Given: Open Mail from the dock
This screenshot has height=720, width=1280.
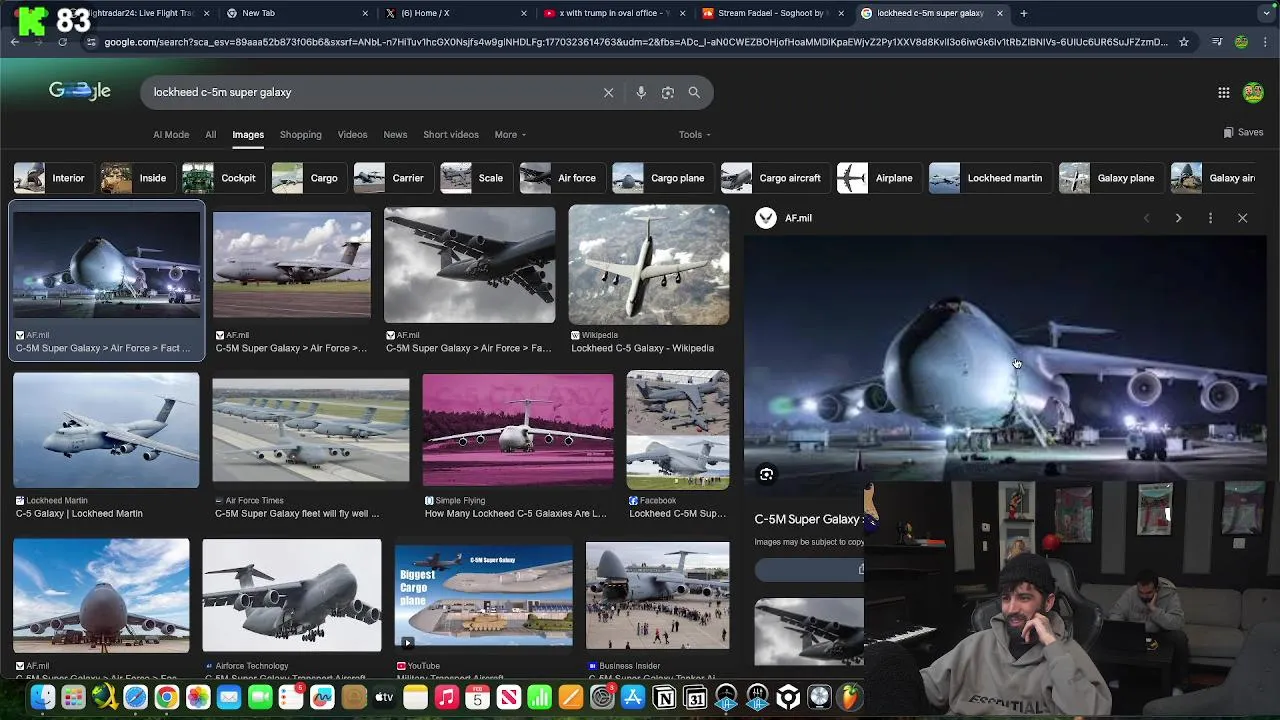Looking at the screenshot, I should [x=229, y=697].
